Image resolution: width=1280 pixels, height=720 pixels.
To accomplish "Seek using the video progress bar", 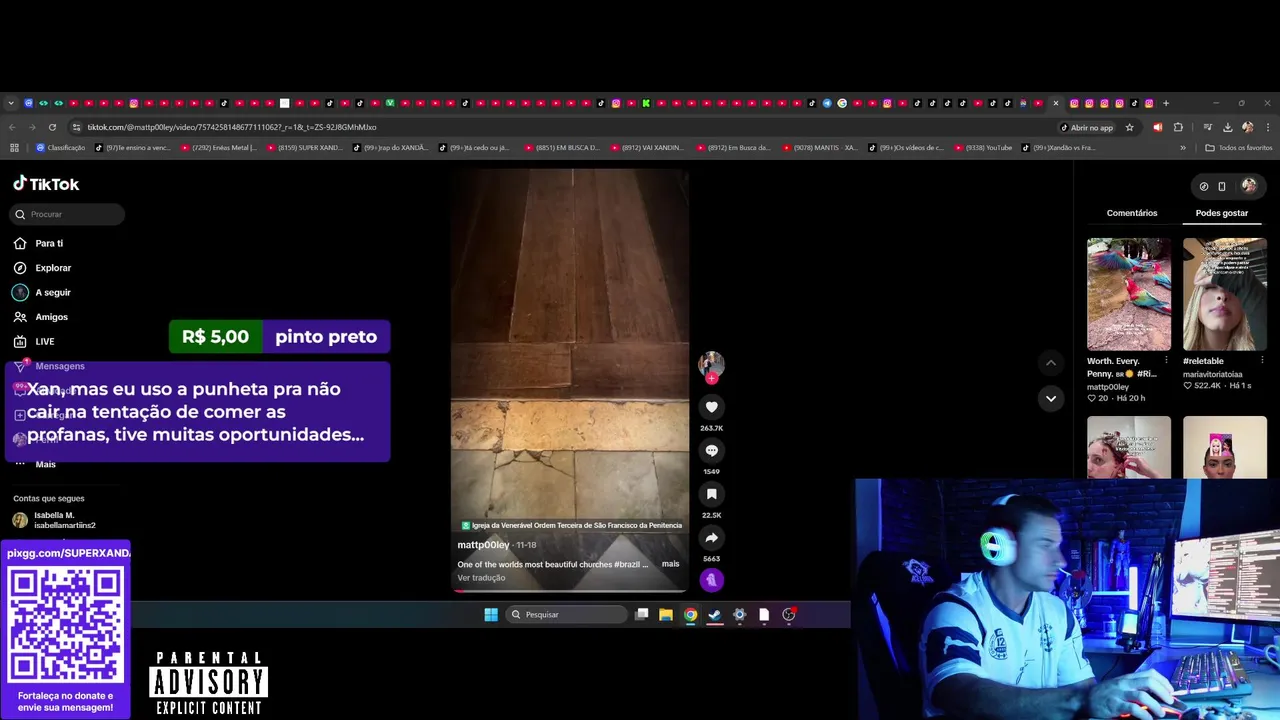I will [x=570, y=590].
